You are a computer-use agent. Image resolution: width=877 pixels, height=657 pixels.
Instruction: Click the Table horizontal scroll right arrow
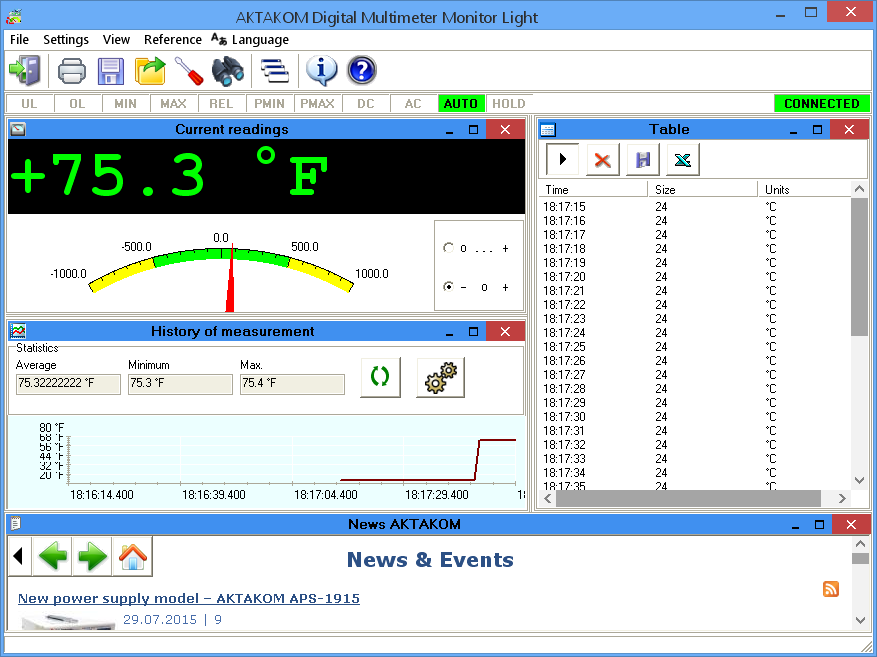[x=842, y=498]
